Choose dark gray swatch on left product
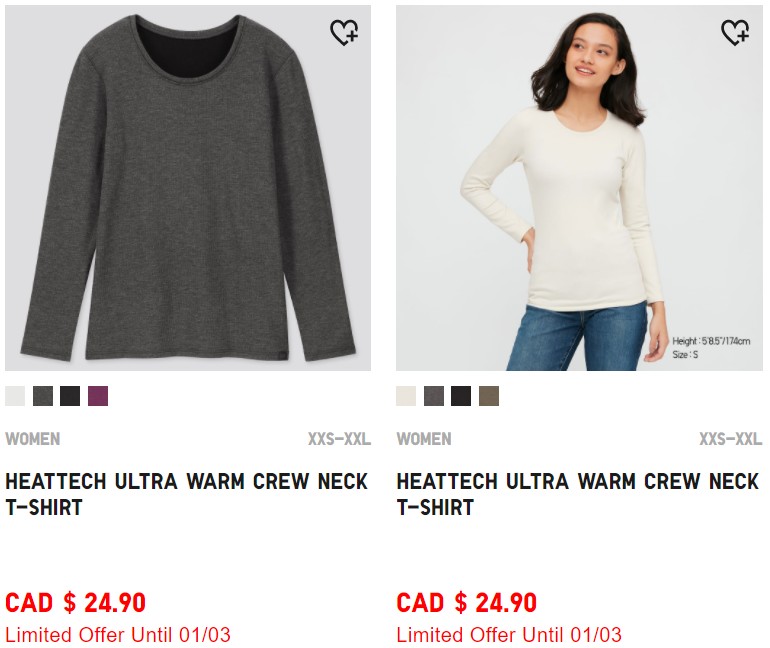This screenshot has width=770, height=648. (43, 396)
